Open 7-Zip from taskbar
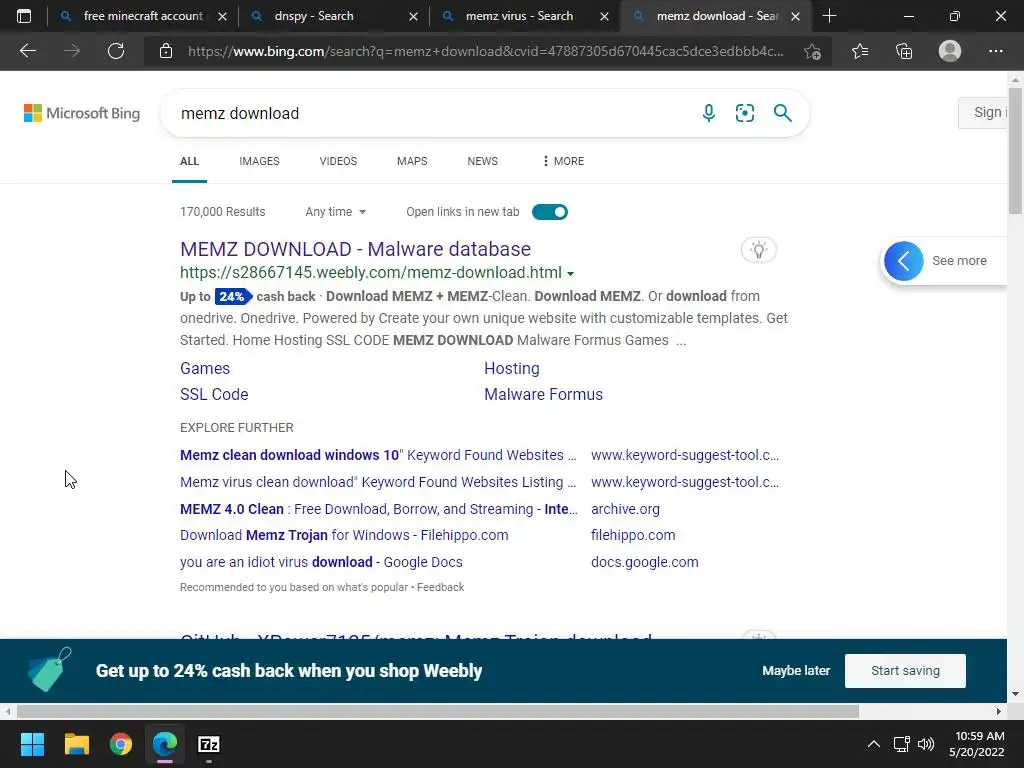The image size is (1024, 768). pyautogui.click(x=209, y=744)
